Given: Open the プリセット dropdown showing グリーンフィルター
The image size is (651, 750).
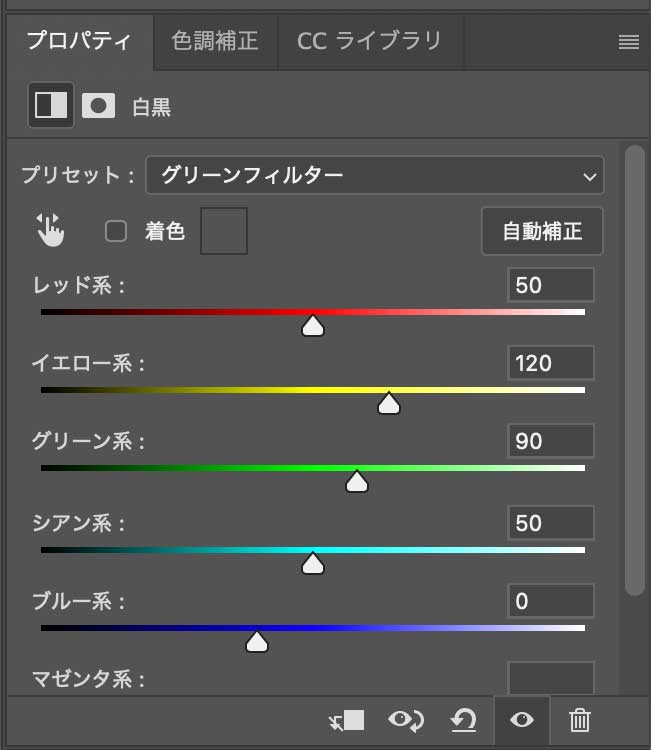Looking at the screenshot, I should click(375, 175).
